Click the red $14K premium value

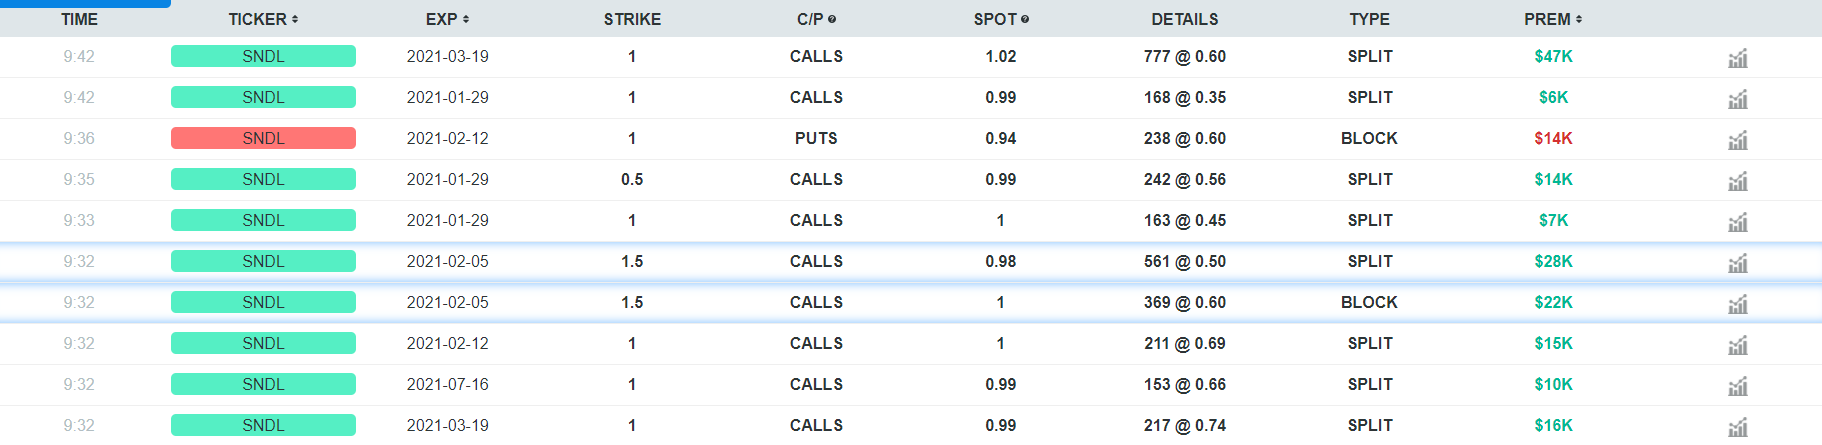click(1553, 138)
